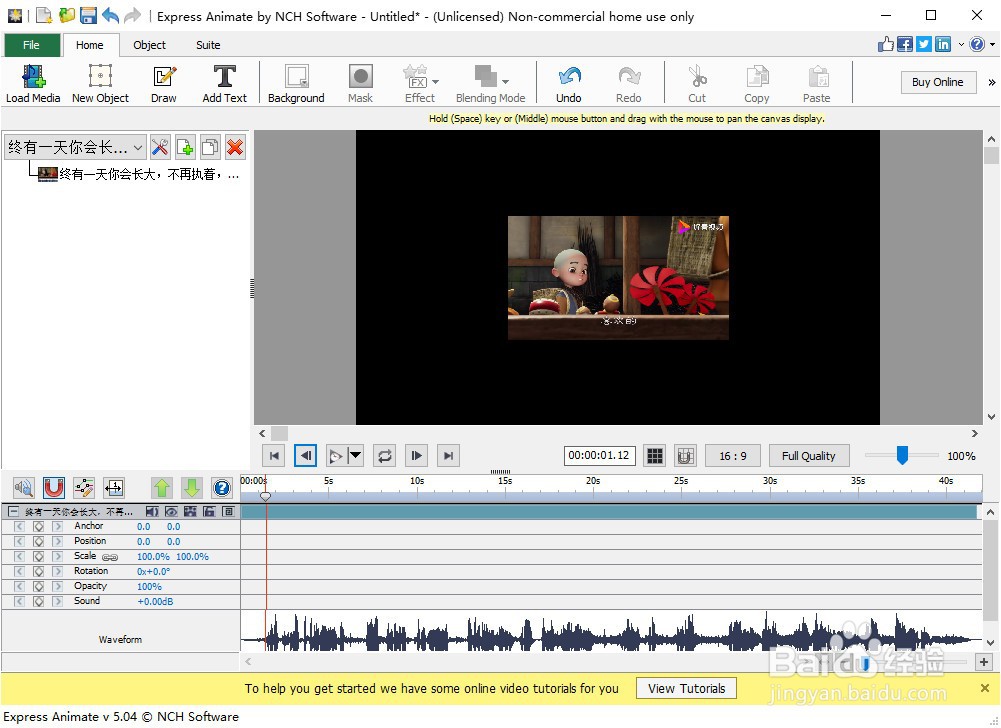Dismiss the yellow tutorials banner

(984, 688)
